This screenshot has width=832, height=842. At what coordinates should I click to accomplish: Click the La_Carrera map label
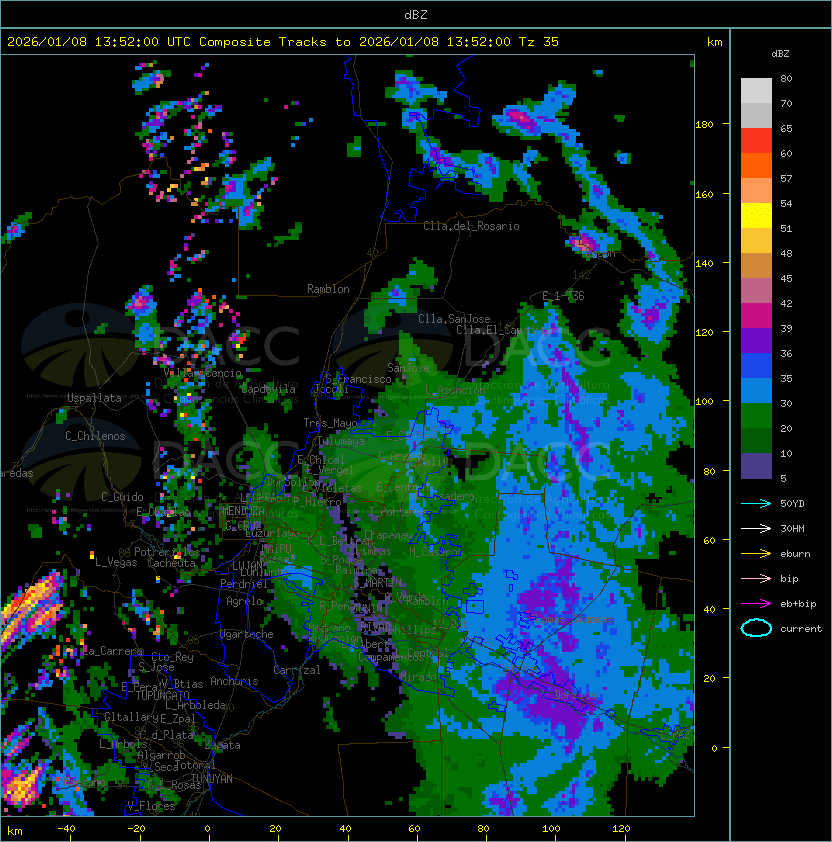(x=112, y=651)
